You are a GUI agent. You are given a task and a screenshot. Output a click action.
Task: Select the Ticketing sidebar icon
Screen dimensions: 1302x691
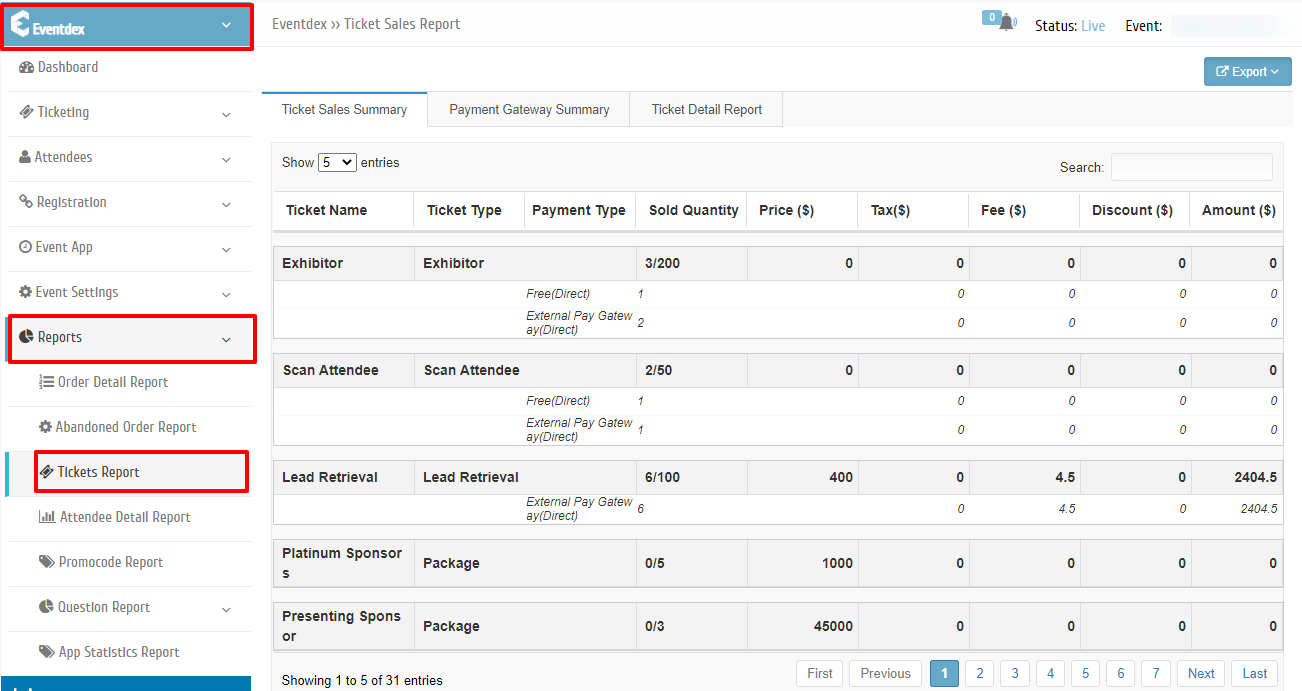pos(24,112)
